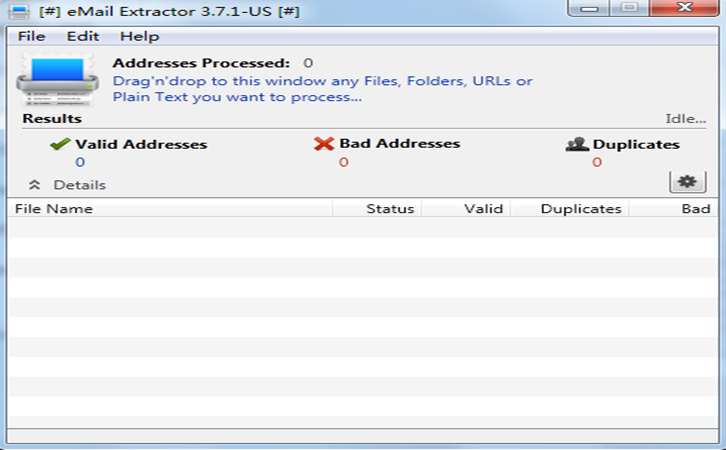Open the Edit menu
The width and height of the screenshot is (726, 450).
(82, 36)
